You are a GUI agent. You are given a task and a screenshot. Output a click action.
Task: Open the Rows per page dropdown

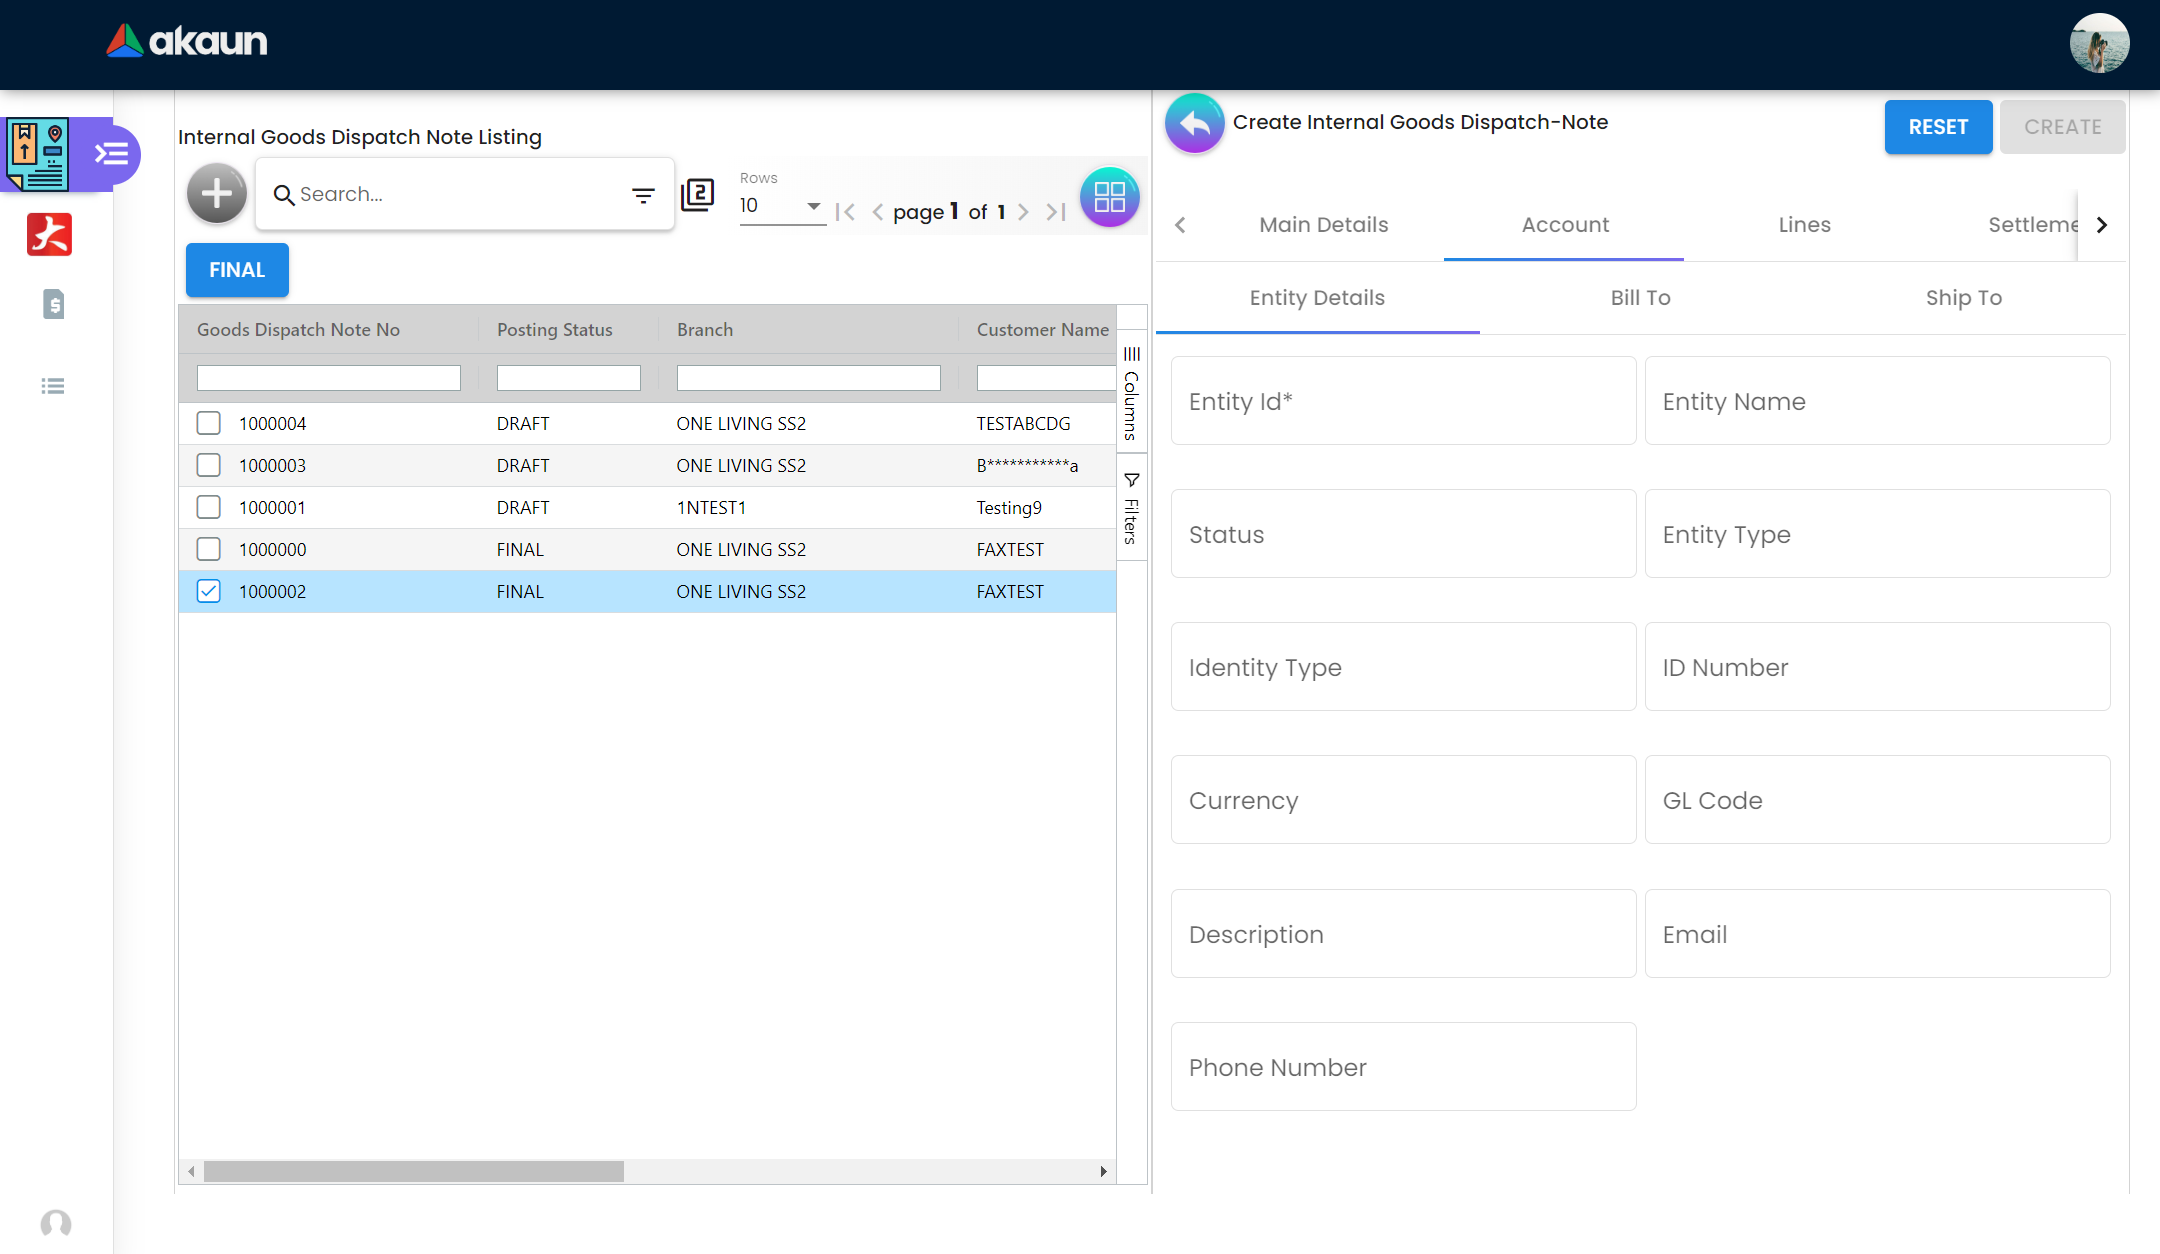[x=782, y=206]
